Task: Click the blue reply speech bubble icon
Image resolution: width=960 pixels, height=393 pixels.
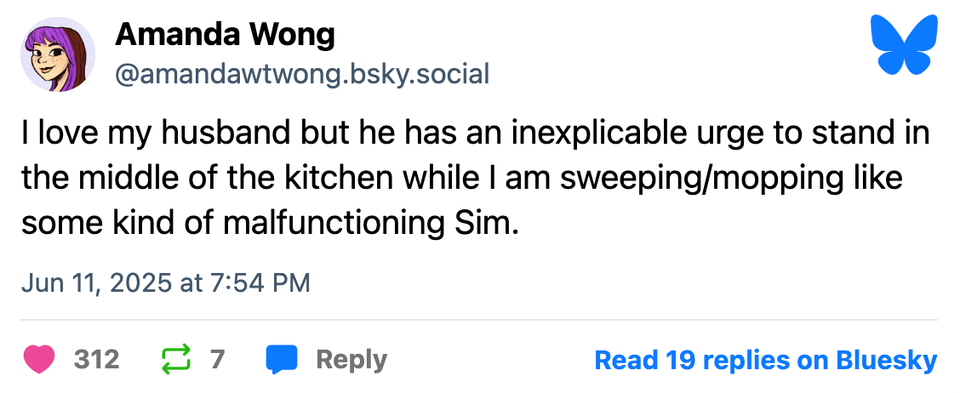Action: click(282, 360)
